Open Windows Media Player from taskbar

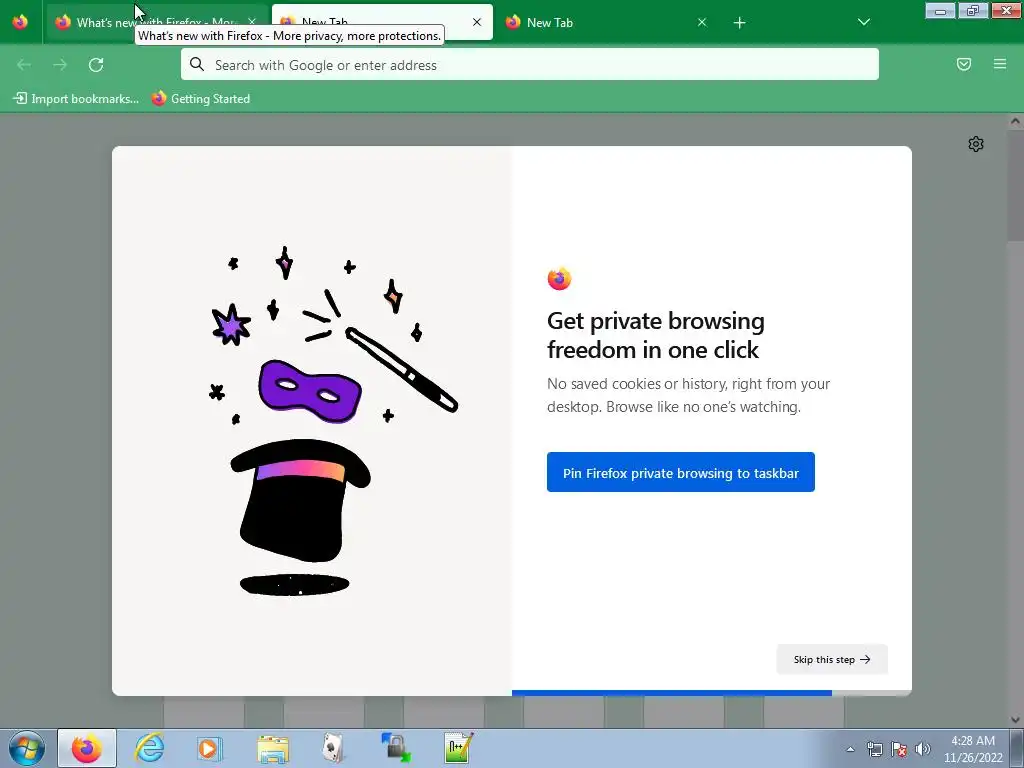[210, 748]
